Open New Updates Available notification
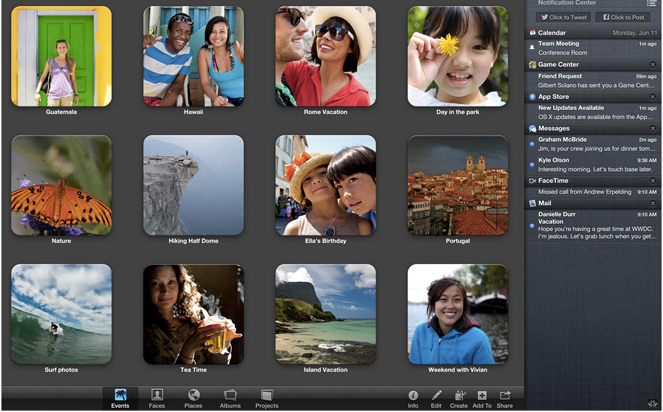This screenshot has width=663, height=412. click(592, 113)
